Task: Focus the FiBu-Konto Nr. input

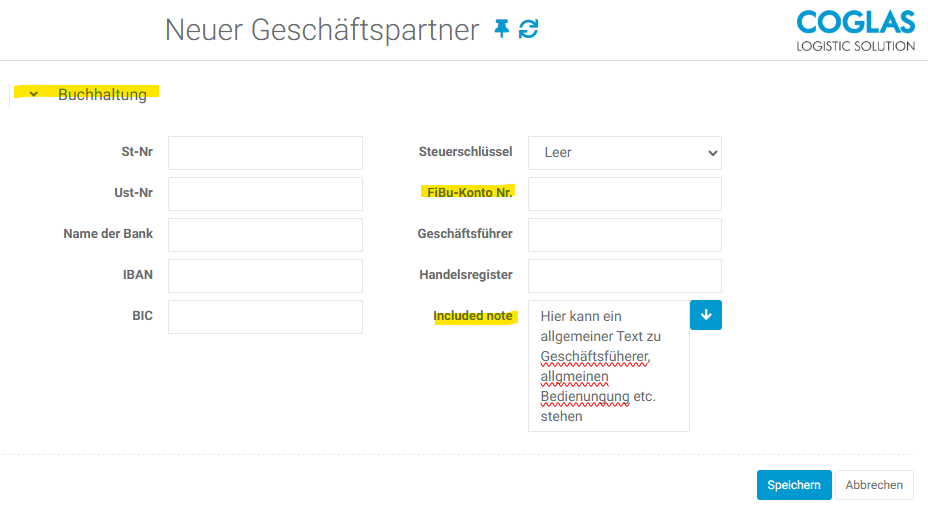Action: click(624, 193)
